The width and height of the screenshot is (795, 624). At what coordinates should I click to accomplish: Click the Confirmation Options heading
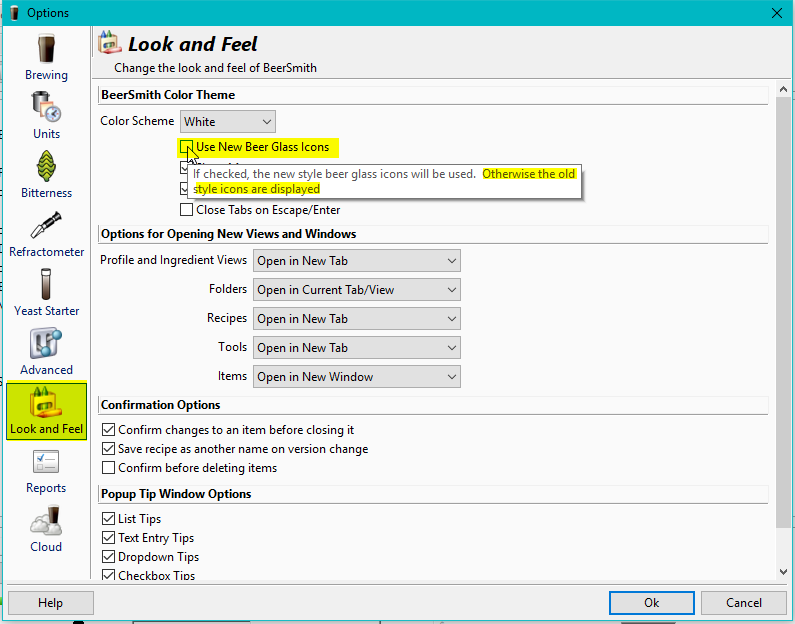pos(160,405)
